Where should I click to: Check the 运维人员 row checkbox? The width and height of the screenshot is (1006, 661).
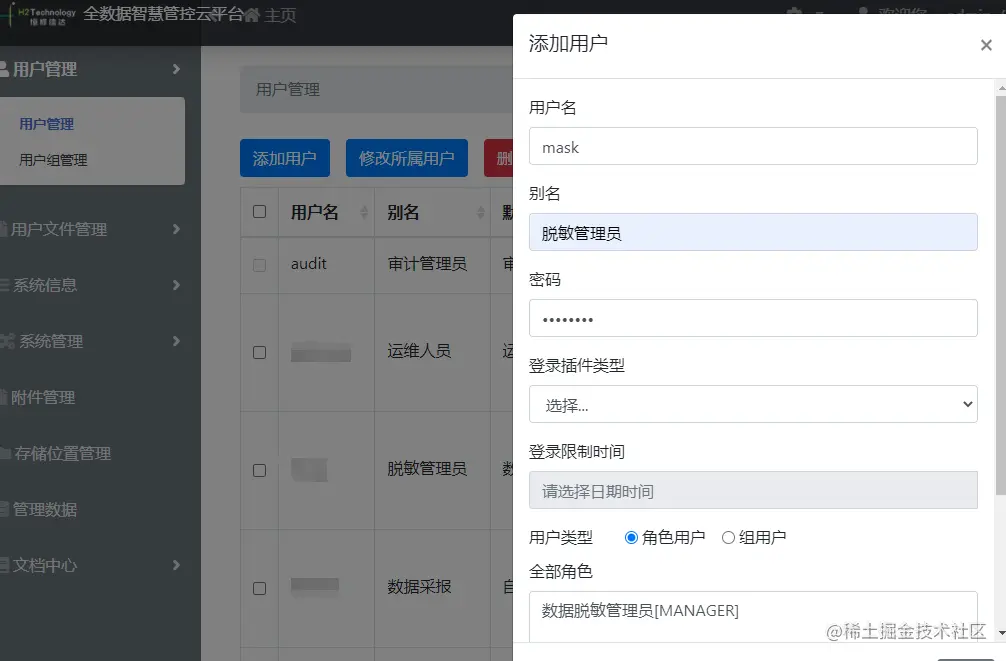259,352
